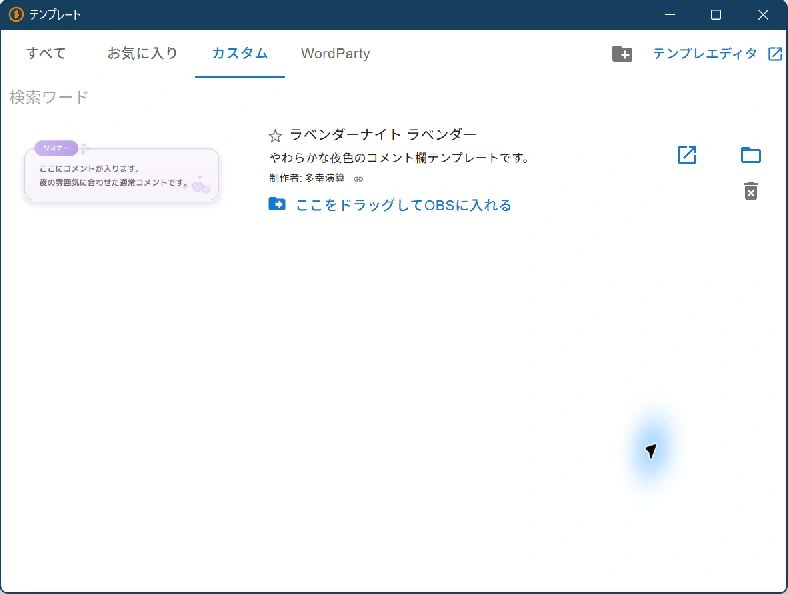Open ラベンダーナイト template in external window icon
The width and height of the screenshot is (788, 594).
687,155
